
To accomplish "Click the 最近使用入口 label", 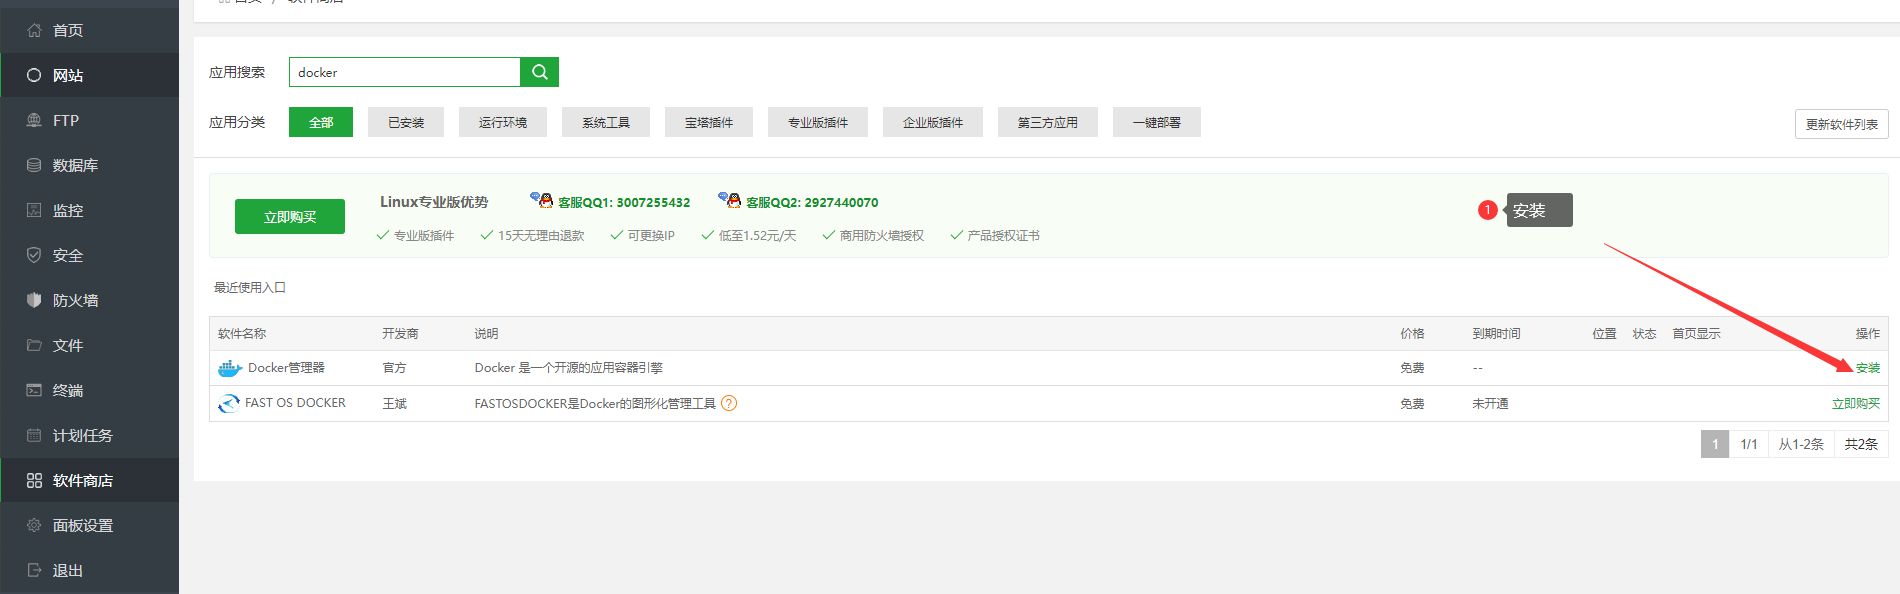I will pos(250,288).
